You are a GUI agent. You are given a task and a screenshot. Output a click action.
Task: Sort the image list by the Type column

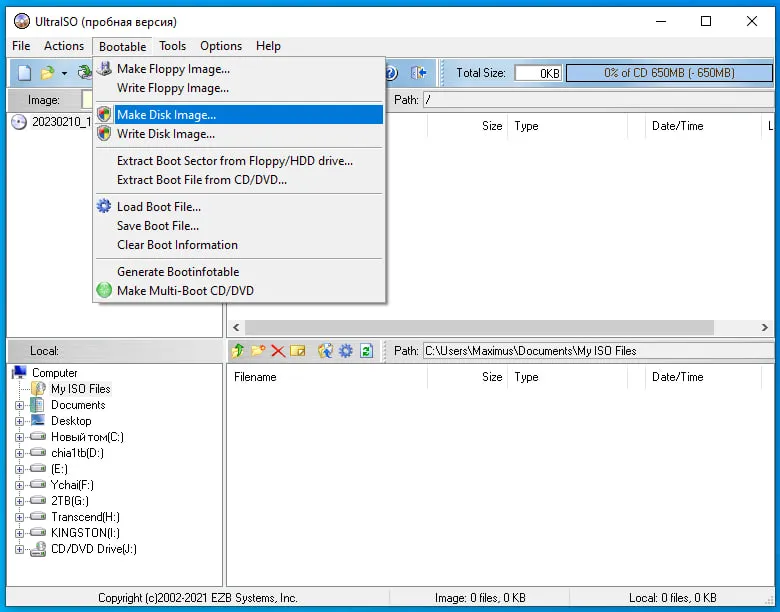pyautogui.click(x=568, y=126)
